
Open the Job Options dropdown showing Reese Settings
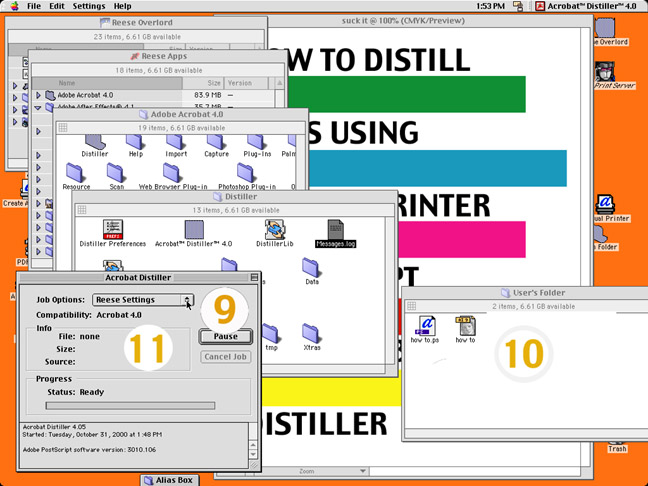click(143, 300)
